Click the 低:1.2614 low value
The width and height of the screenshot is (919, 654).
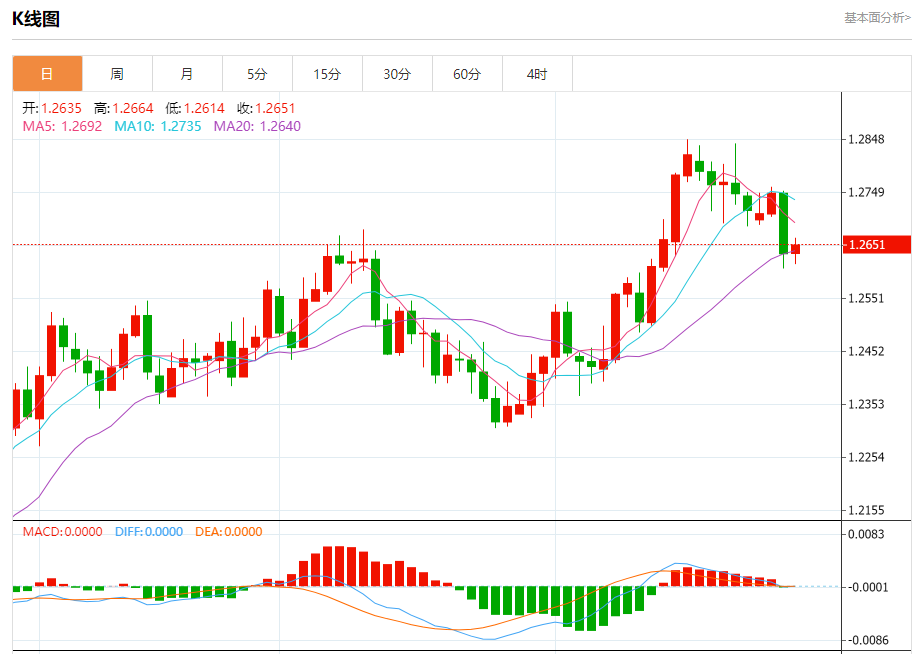195,108
